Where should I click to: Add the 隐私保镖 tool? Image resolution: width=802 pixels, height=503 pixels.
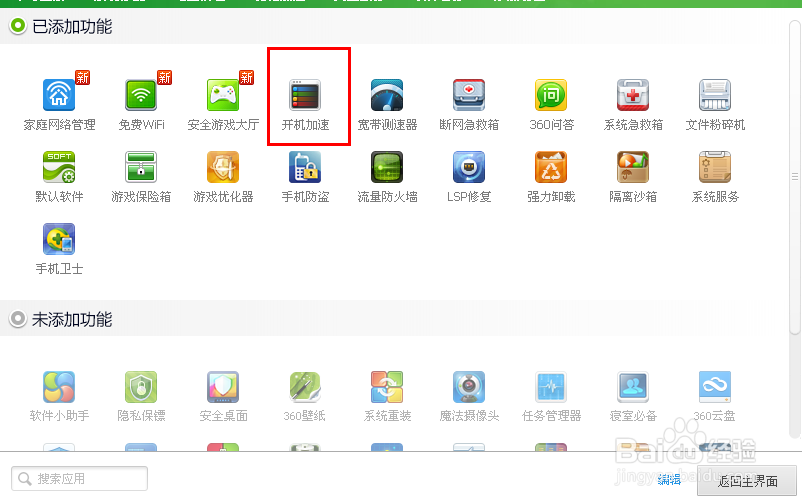click(141, 387)
